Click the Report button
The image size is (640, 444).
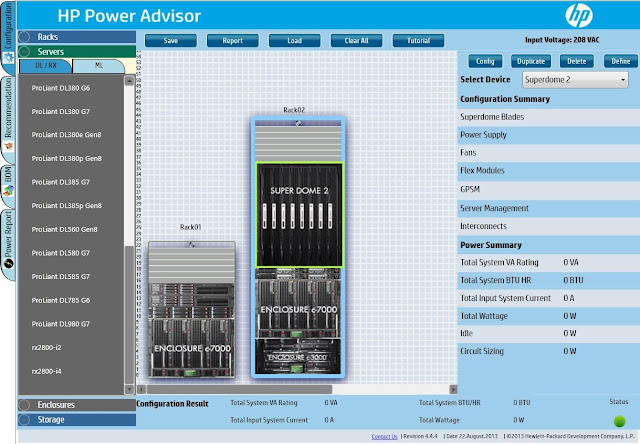point(233,40)
